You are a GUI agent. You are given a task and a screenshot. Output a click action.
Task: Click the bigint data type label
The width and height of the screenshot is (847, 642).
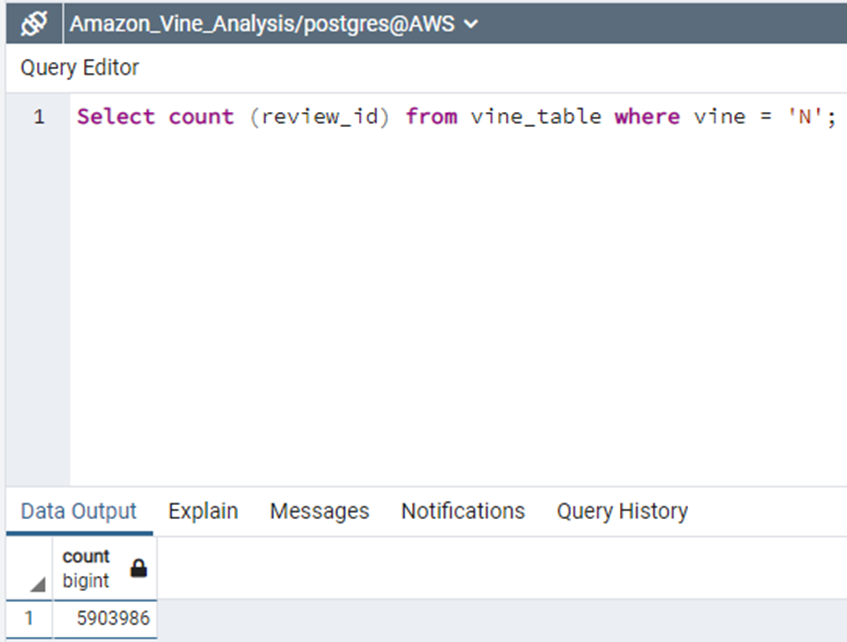(85, 580)
